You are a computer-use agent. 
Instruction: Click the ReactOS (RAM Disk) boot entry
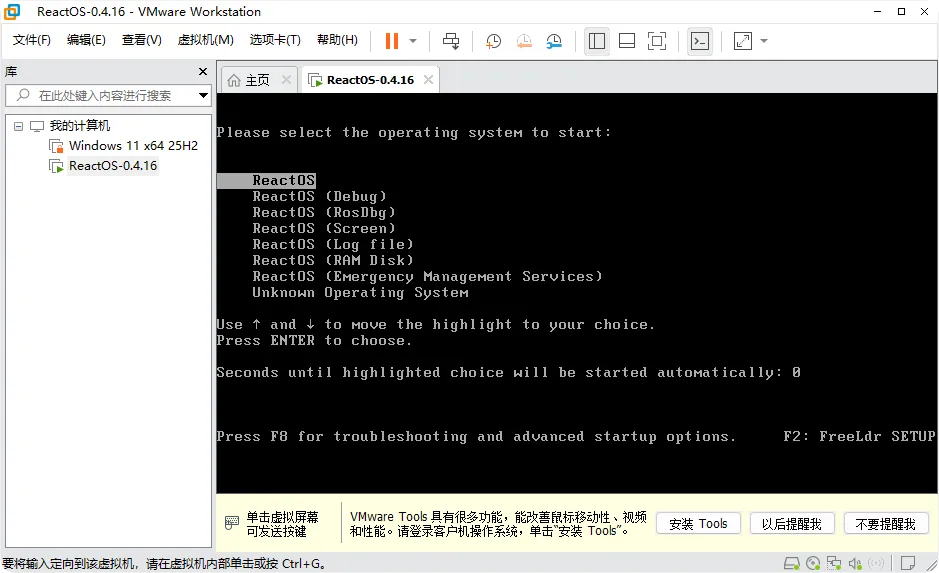click(x=333, y=260)
